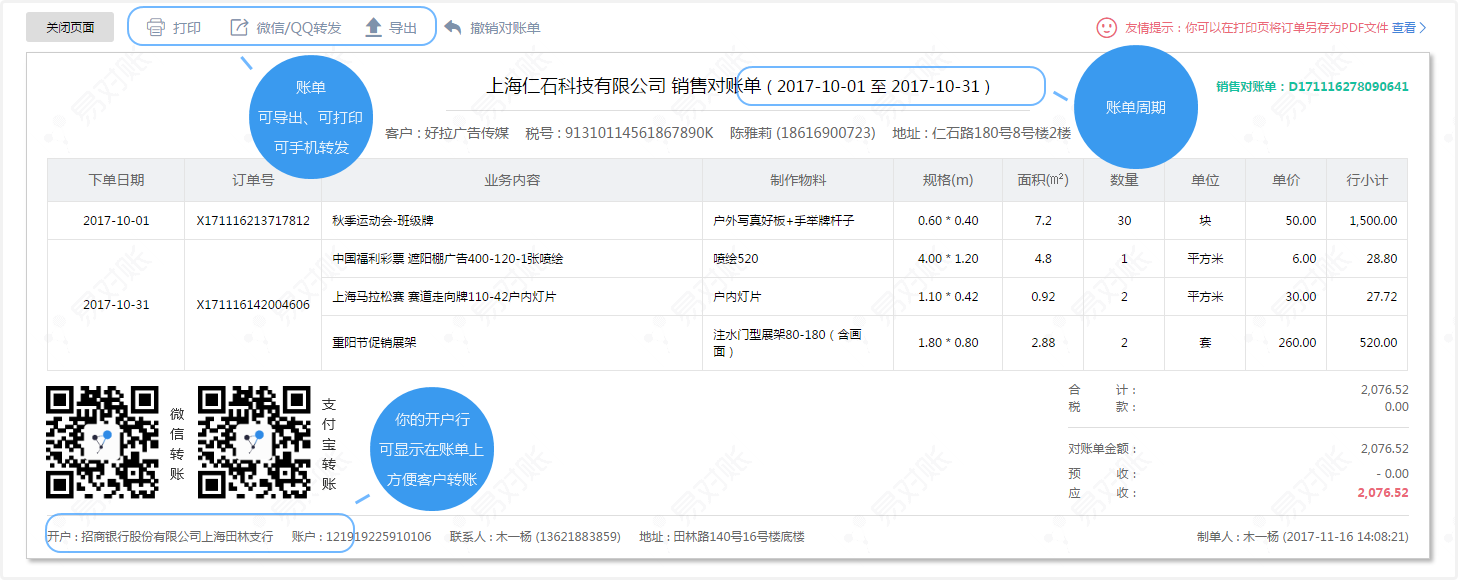Click the 制作物料 column header
Viewport: 1458px width, 580px height.
(798, 180)
